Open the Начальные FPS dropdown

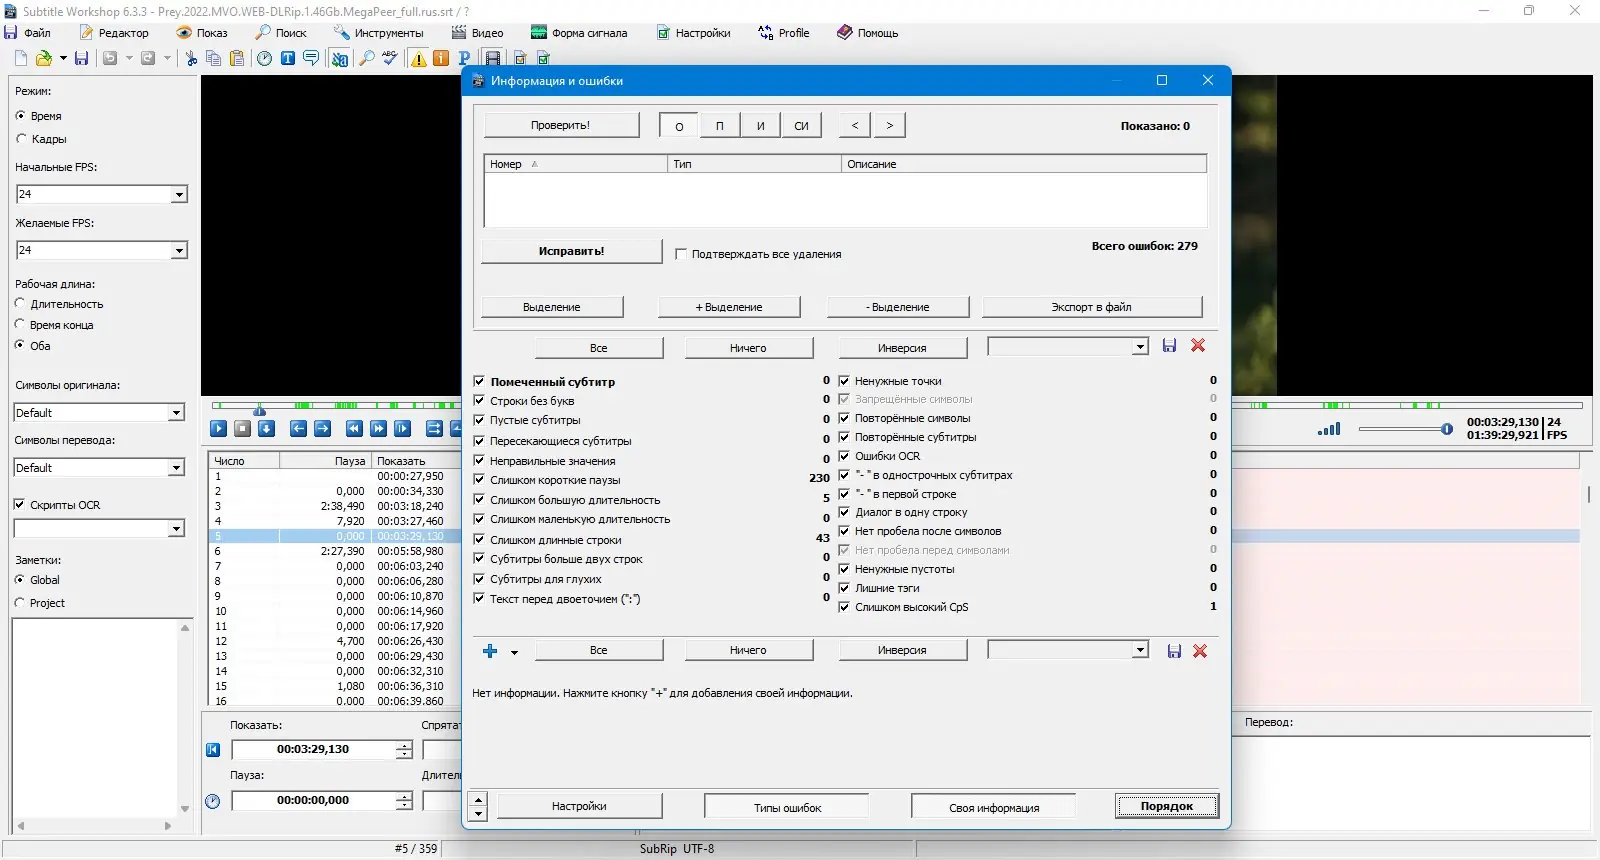[179, 195]
